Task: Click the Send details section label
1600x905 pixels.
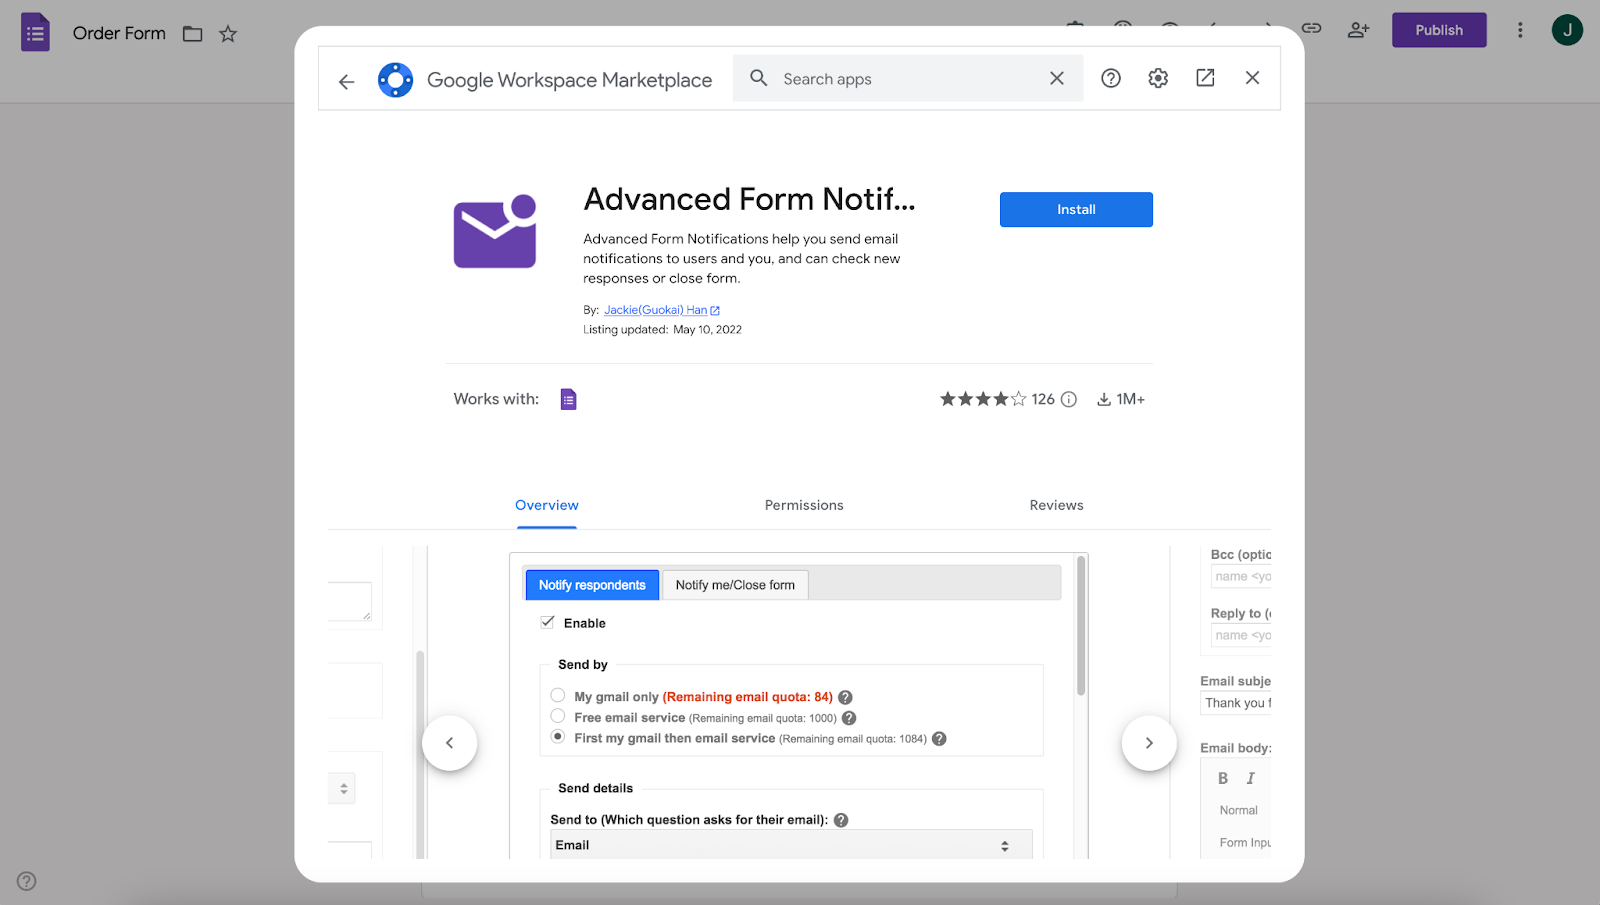Action: [x=595, y=788]
